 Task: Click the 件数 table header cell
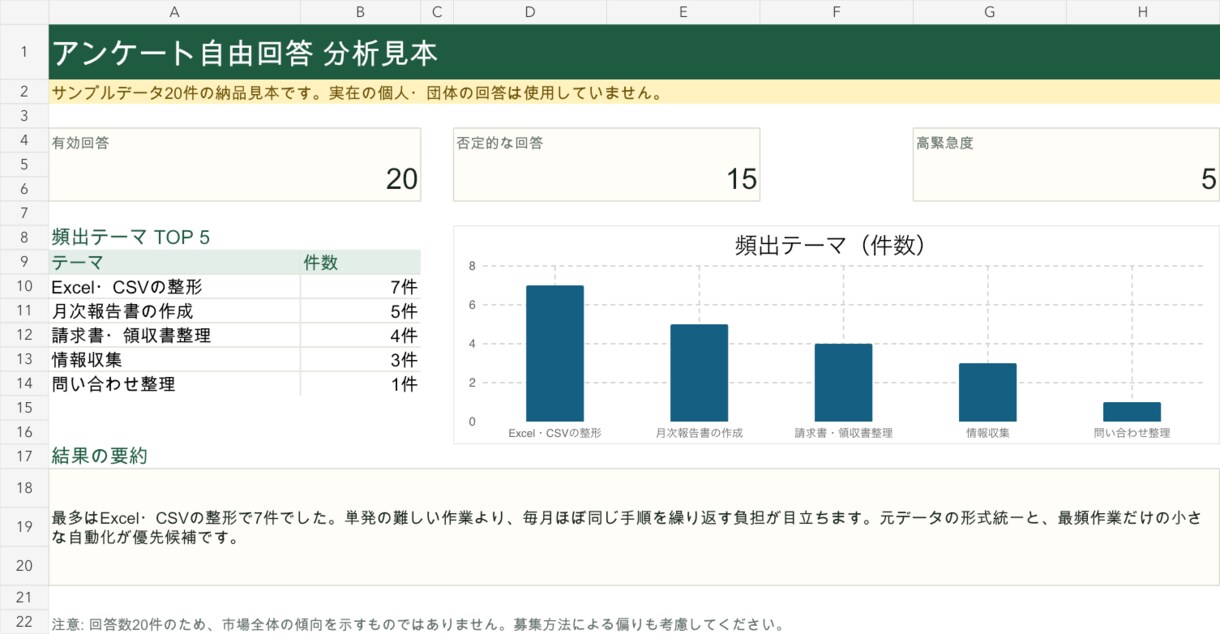[360, 262]
